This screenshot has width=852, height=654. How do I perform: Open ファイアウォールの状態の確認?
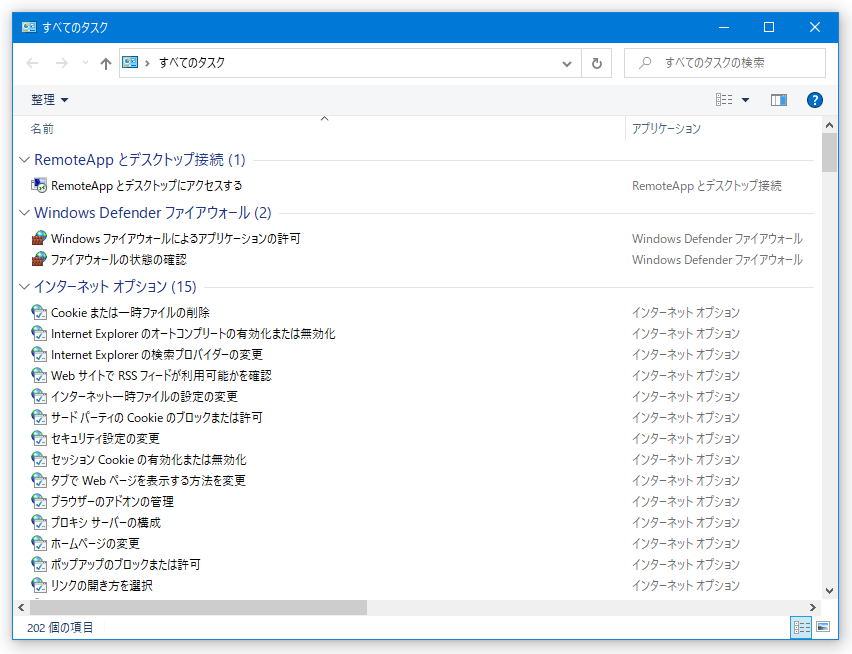tap(118, 260)
